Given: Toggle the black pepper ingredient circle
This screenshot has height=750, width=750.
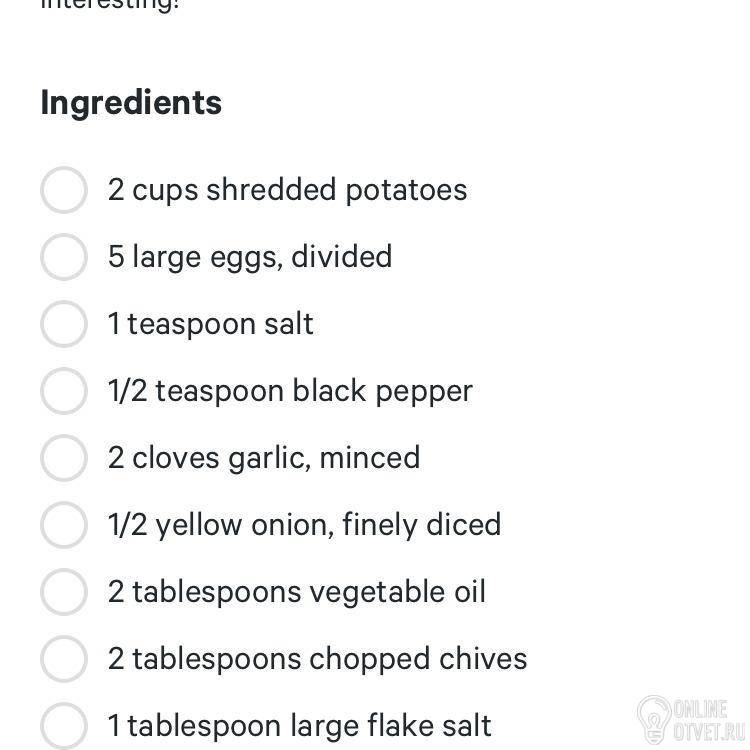Looking at the screenshot, I should click(x=64, y=391).
